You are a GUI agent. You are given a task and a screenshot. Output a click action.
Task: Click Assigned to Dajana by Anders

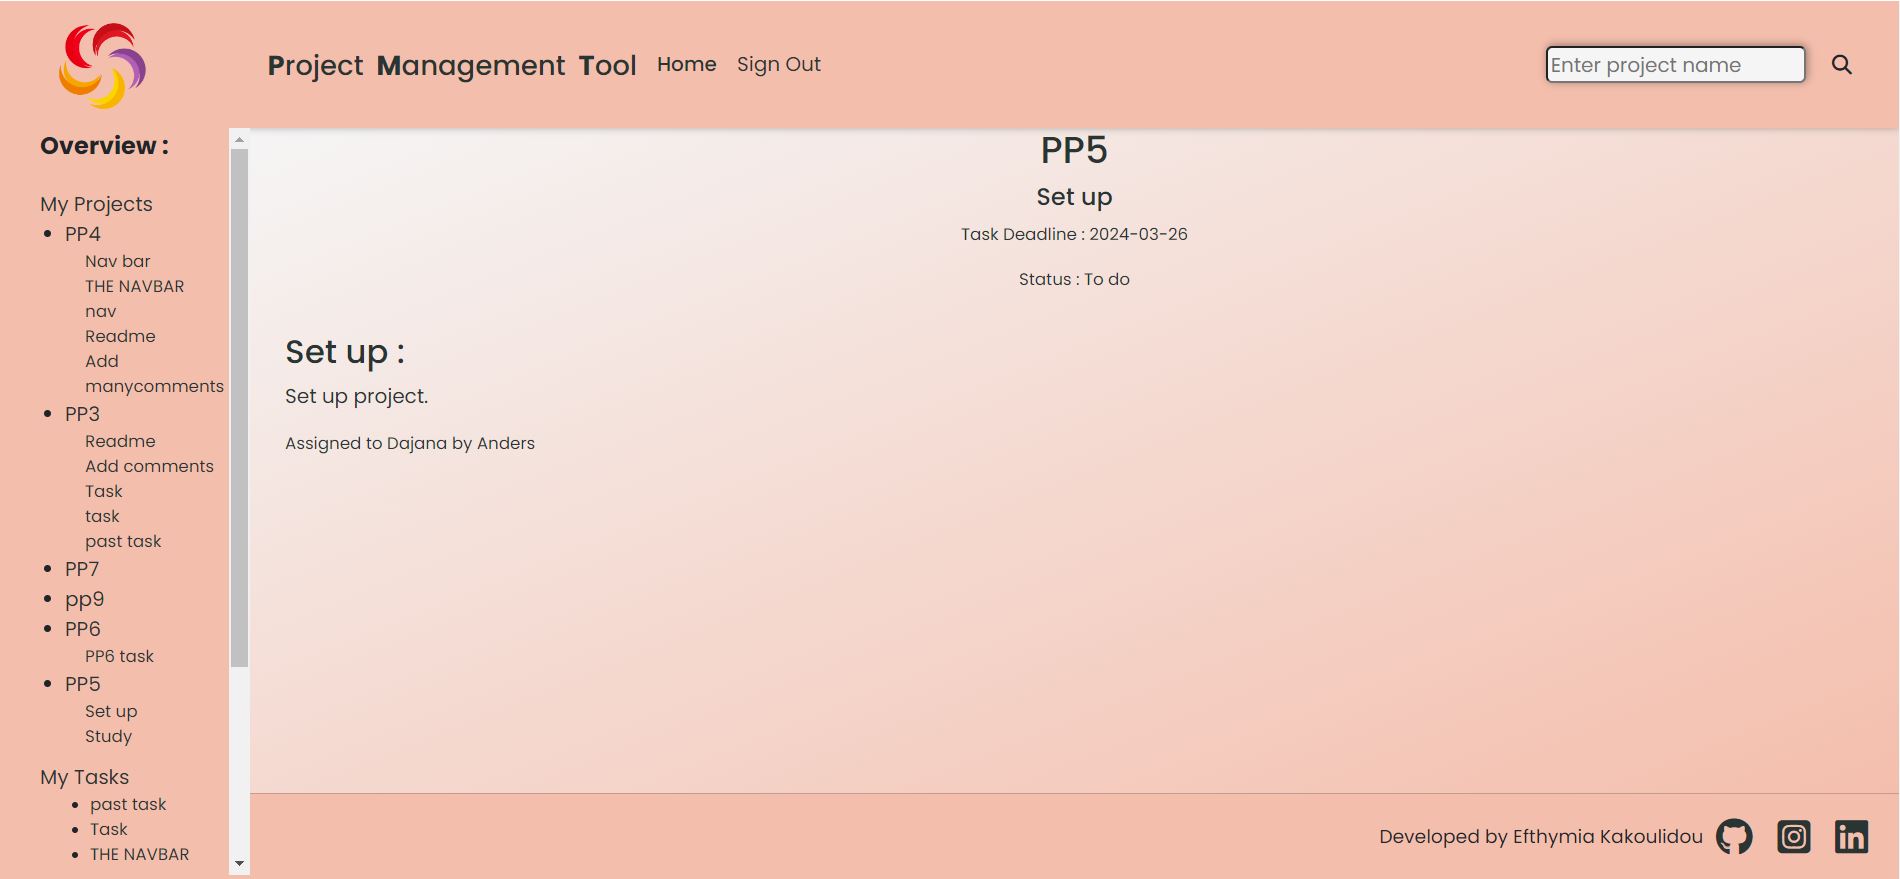tap(410, 443)
